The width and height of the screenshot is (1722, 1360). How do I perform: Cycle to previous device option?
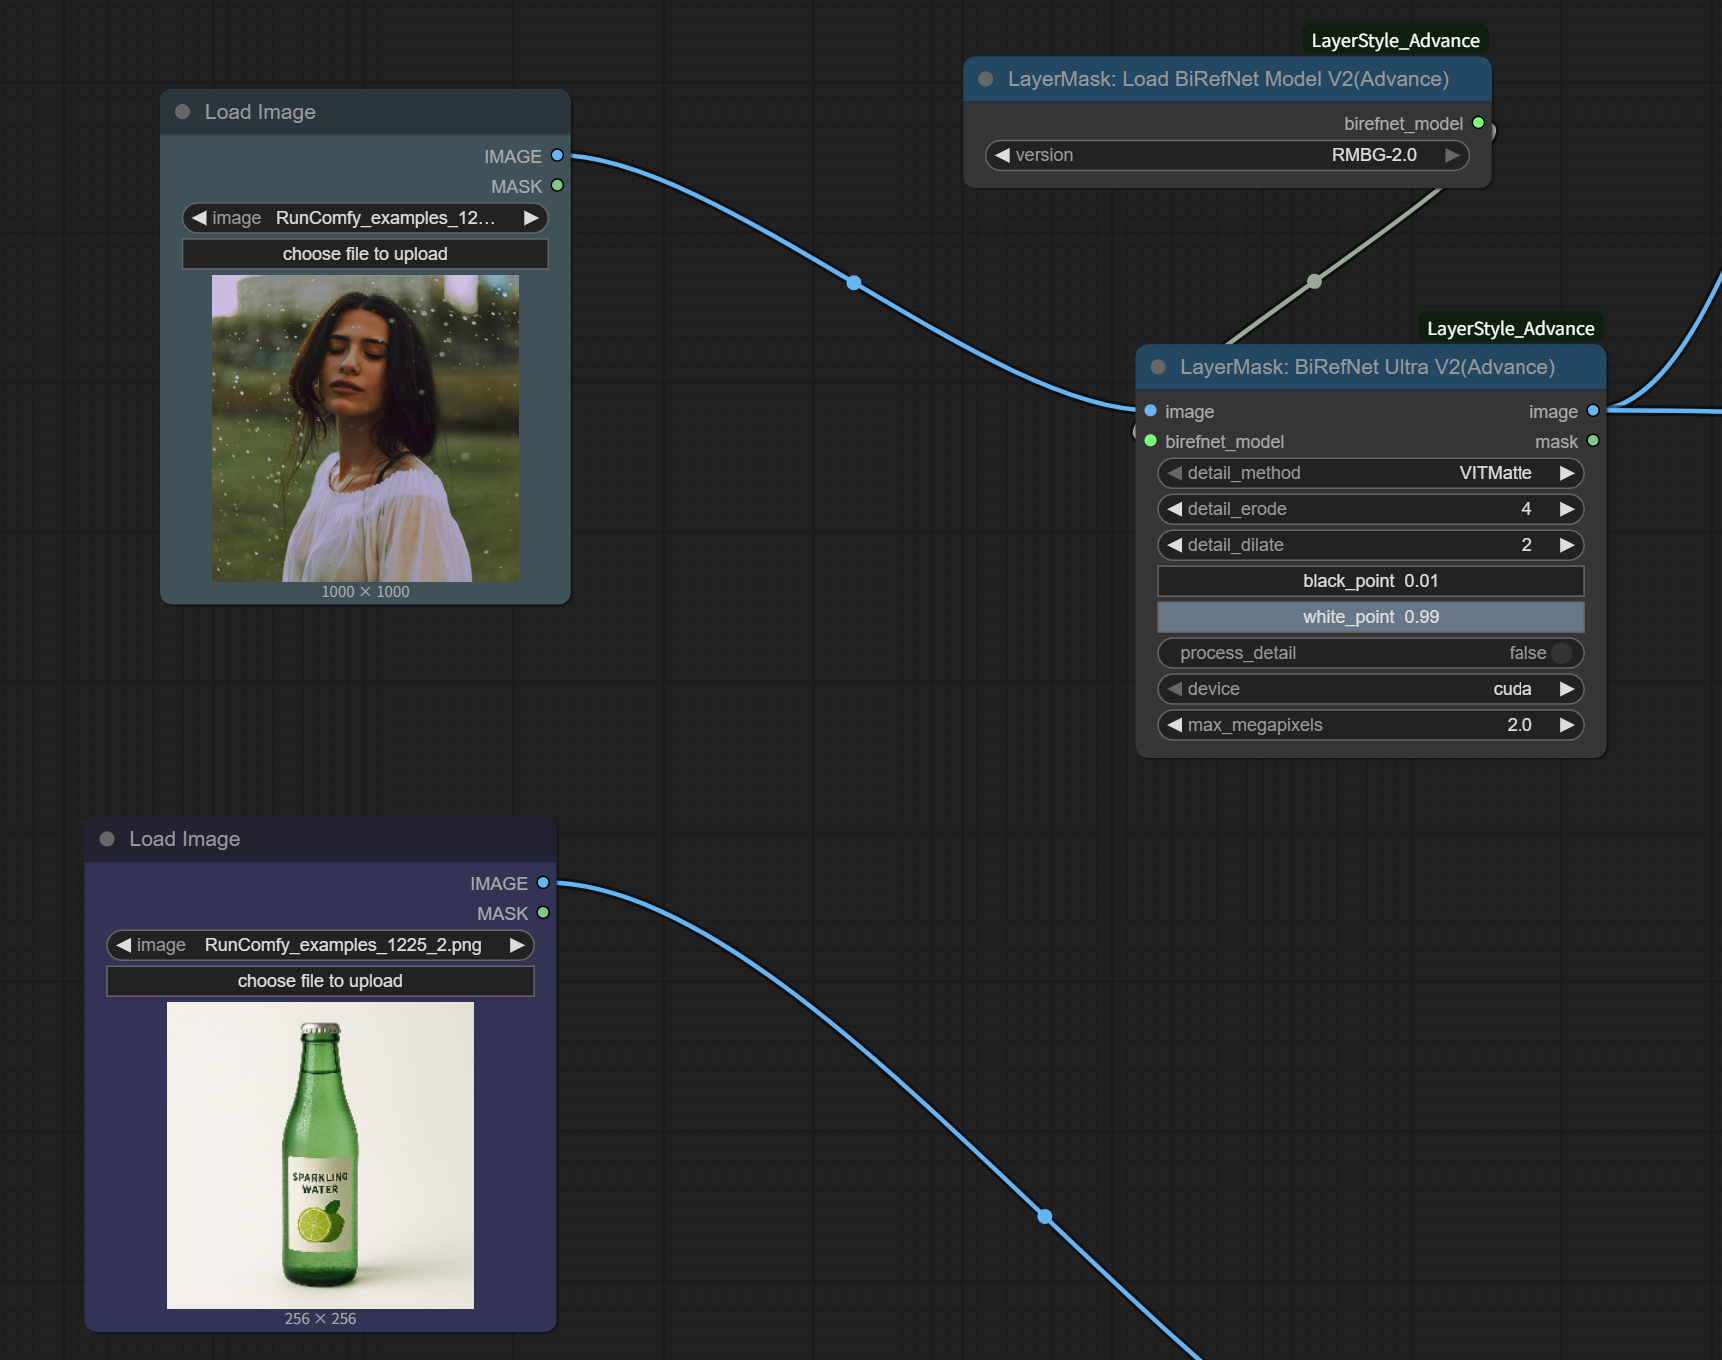(1175, 689)
